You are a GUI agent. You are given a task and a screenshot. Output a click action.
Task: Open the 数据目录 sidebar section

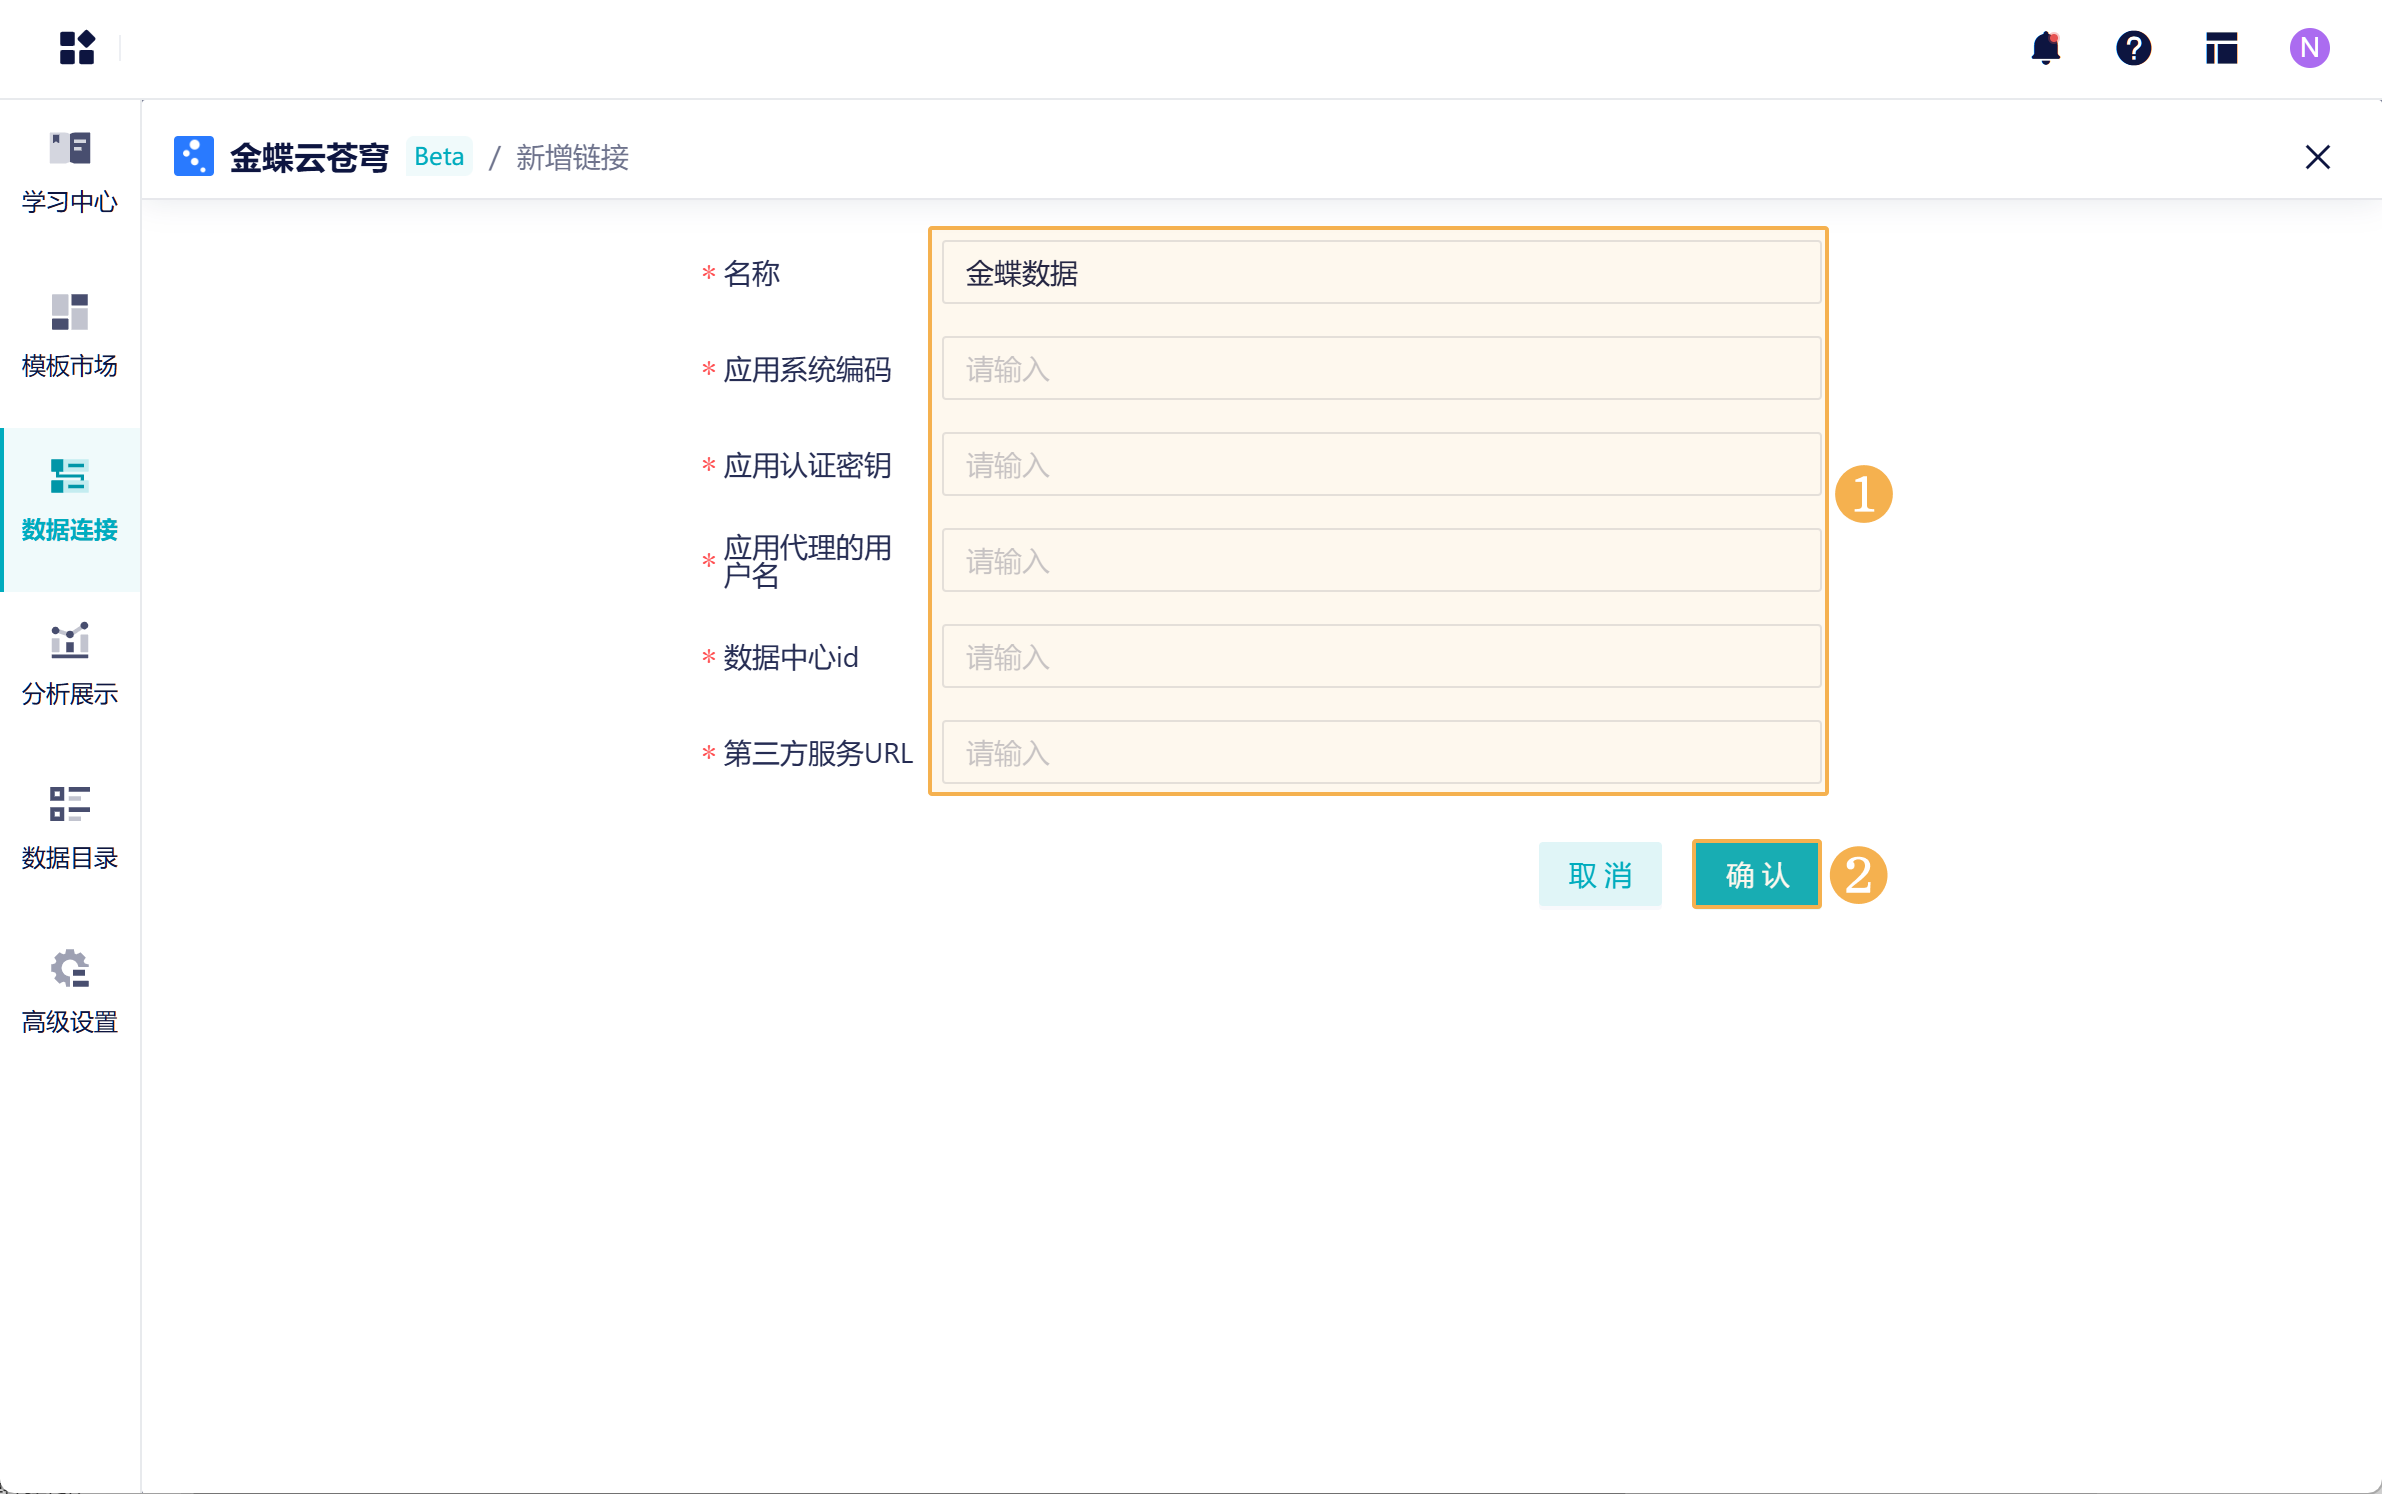[x=69, y=827]
